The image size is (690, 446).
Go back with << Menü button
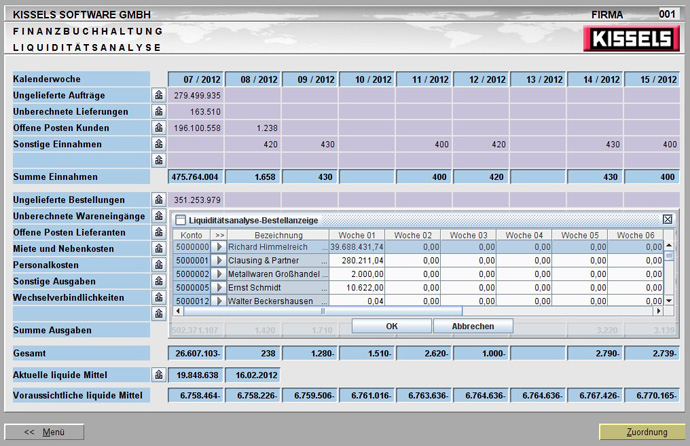(44, 431)
